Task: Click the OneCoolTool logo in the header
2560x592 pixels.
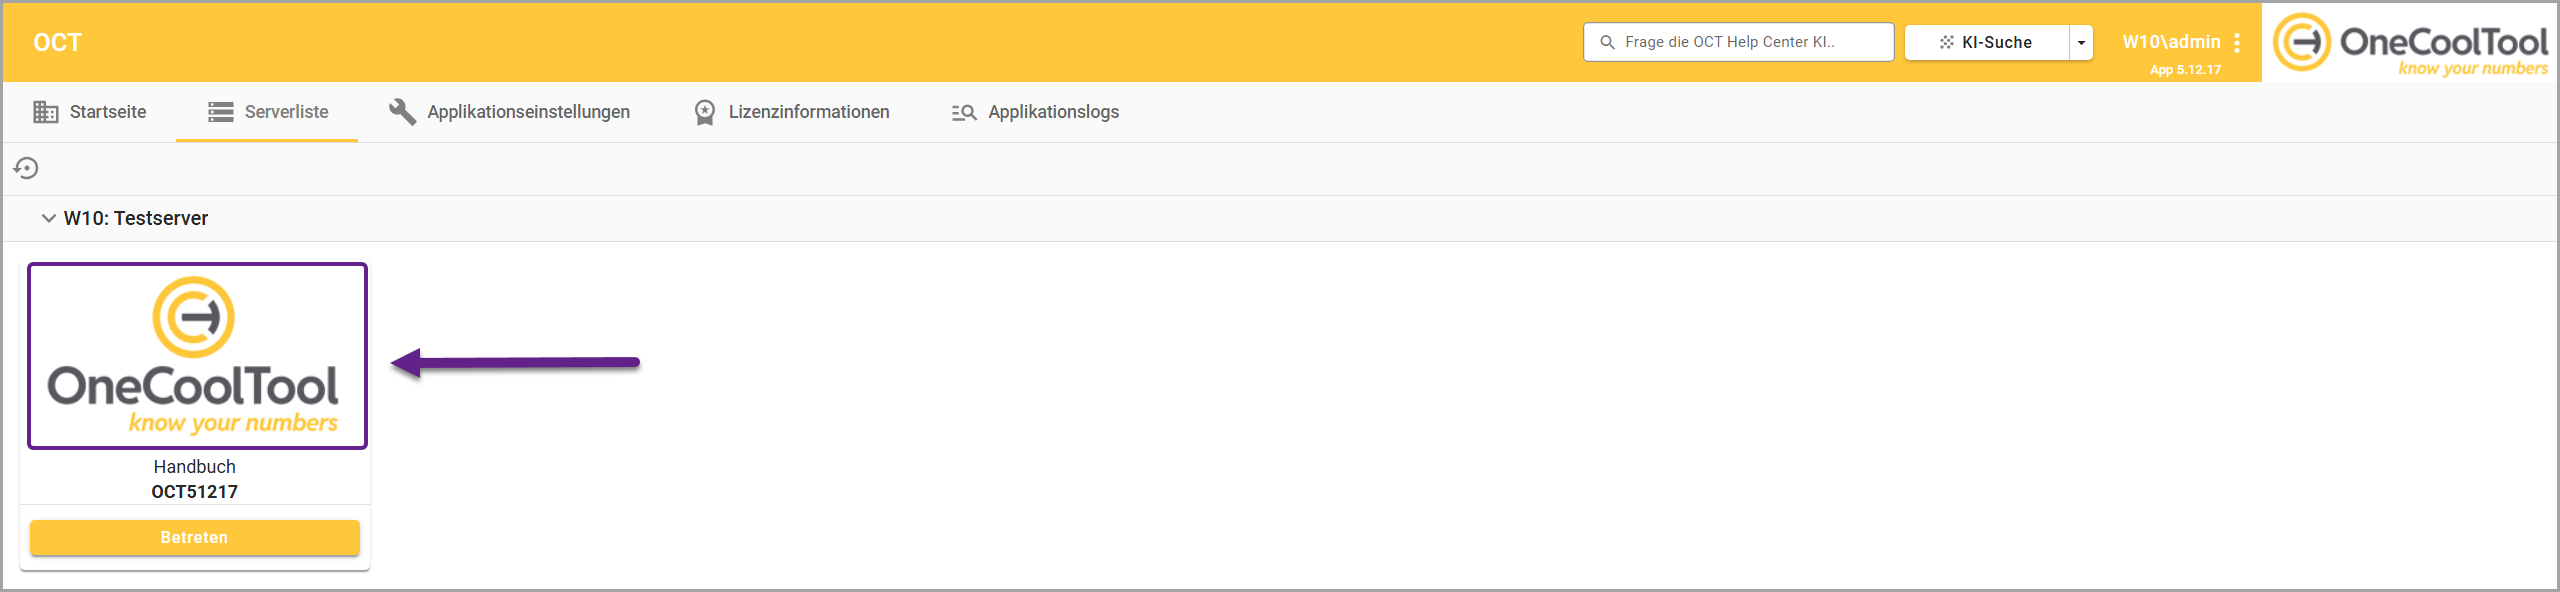Action: (x=2410, y=42)
